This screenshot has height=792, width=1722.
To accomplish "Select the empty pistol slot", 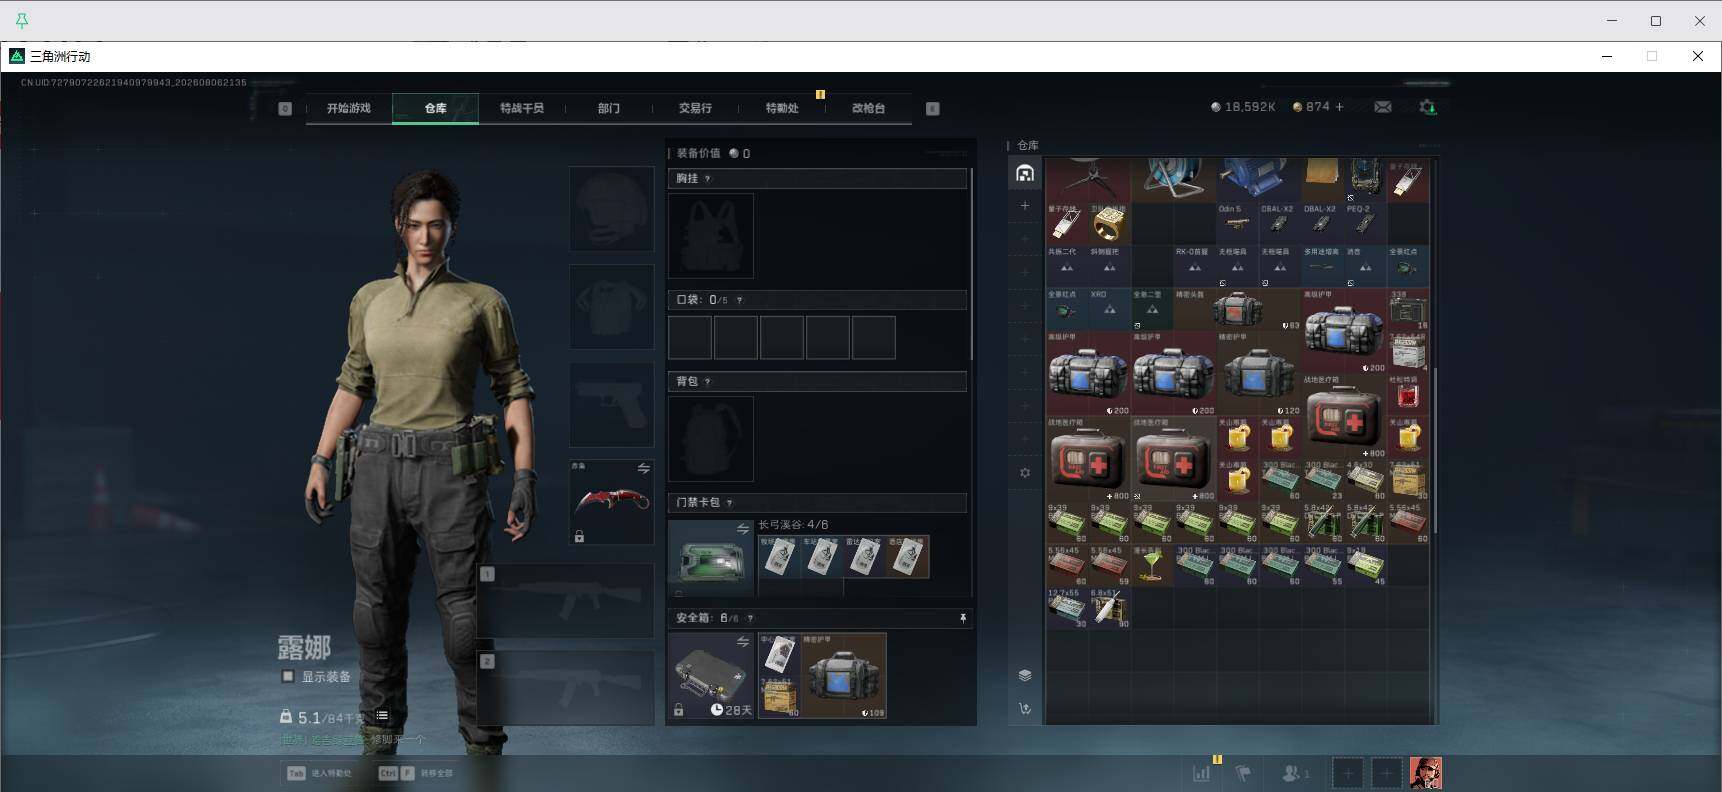I will point(611,404).
